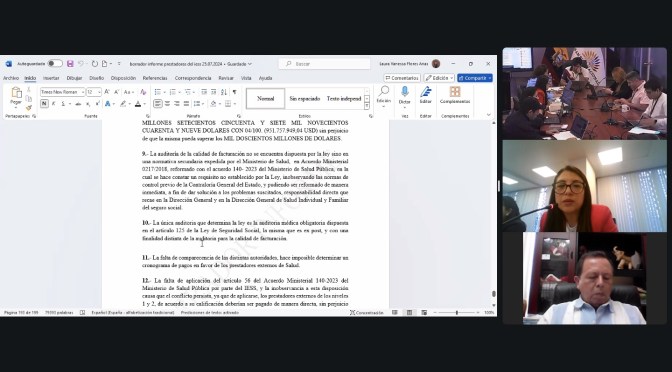The image size is (672, 372).
Task: Click the blue Text Effects A icon
Action: tap(108, 104)
